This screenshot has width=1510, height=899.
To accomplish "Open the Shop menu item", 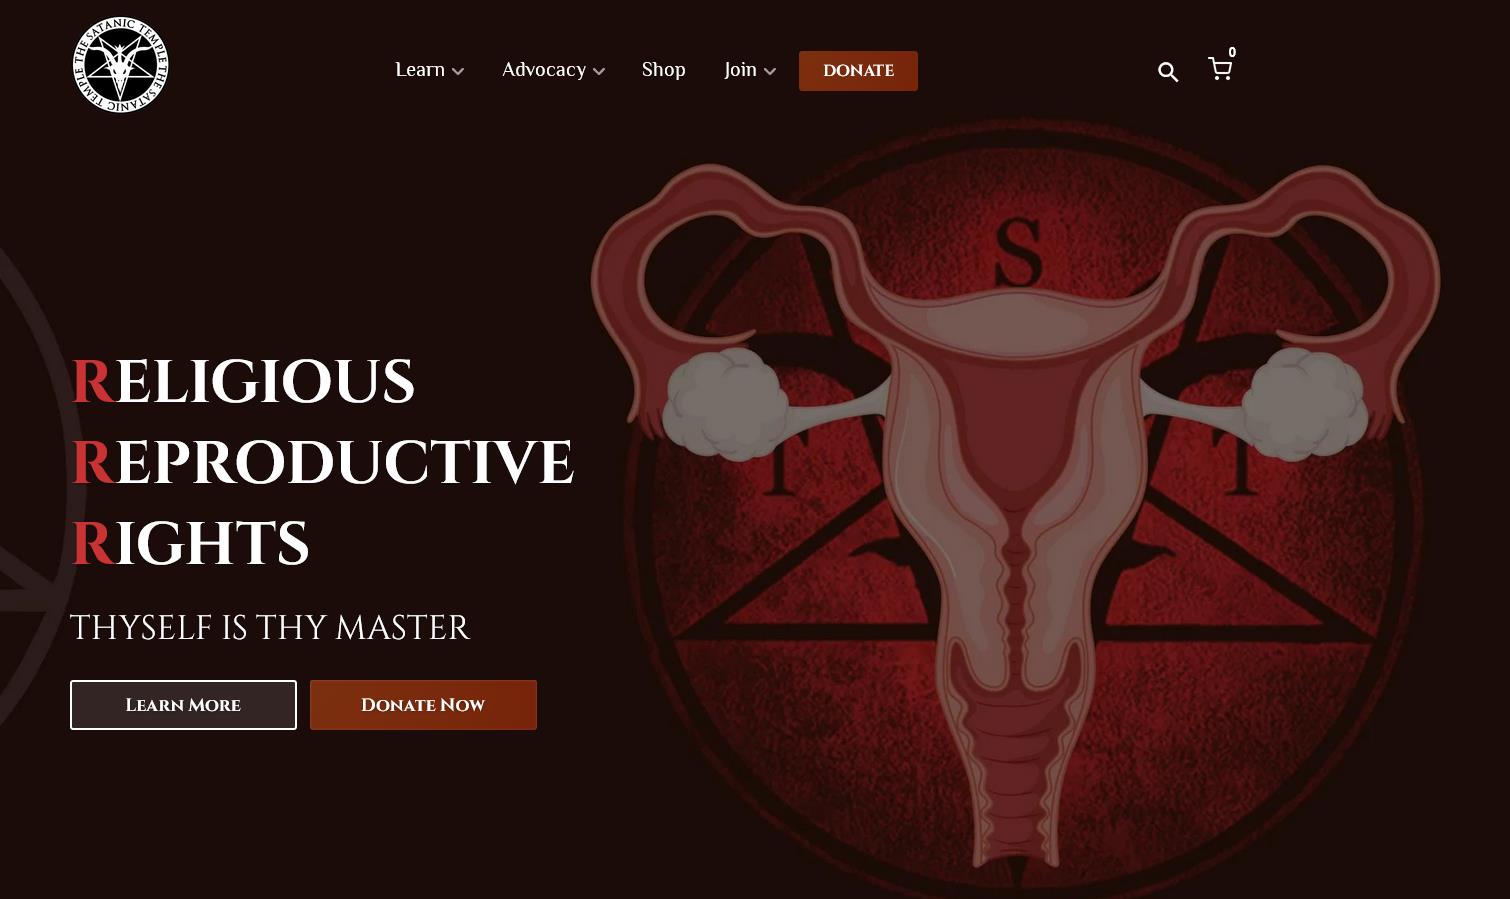I will point(664,70).
